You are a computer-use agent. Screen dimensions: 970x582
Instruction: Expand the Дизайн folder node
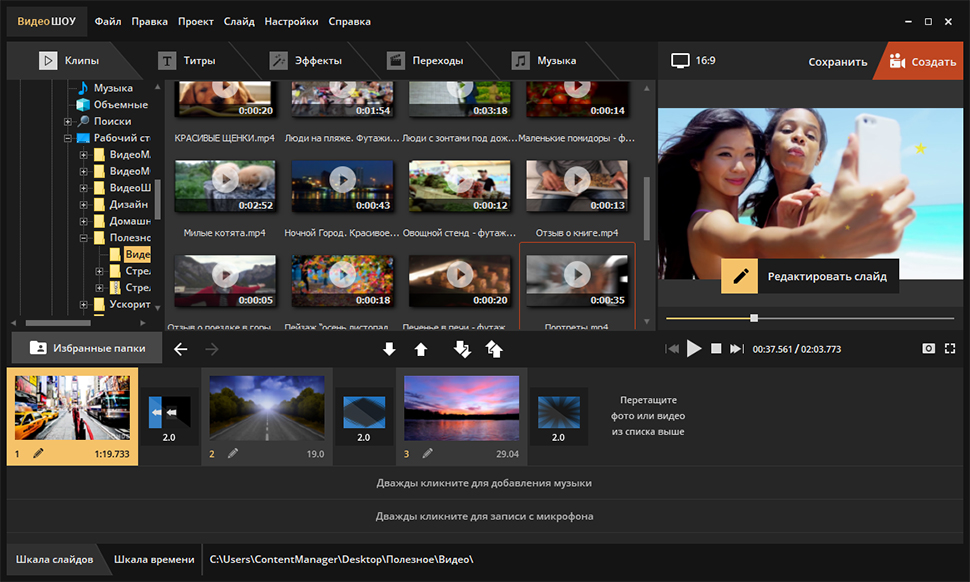pyautogui.click(x=84, y=205)
